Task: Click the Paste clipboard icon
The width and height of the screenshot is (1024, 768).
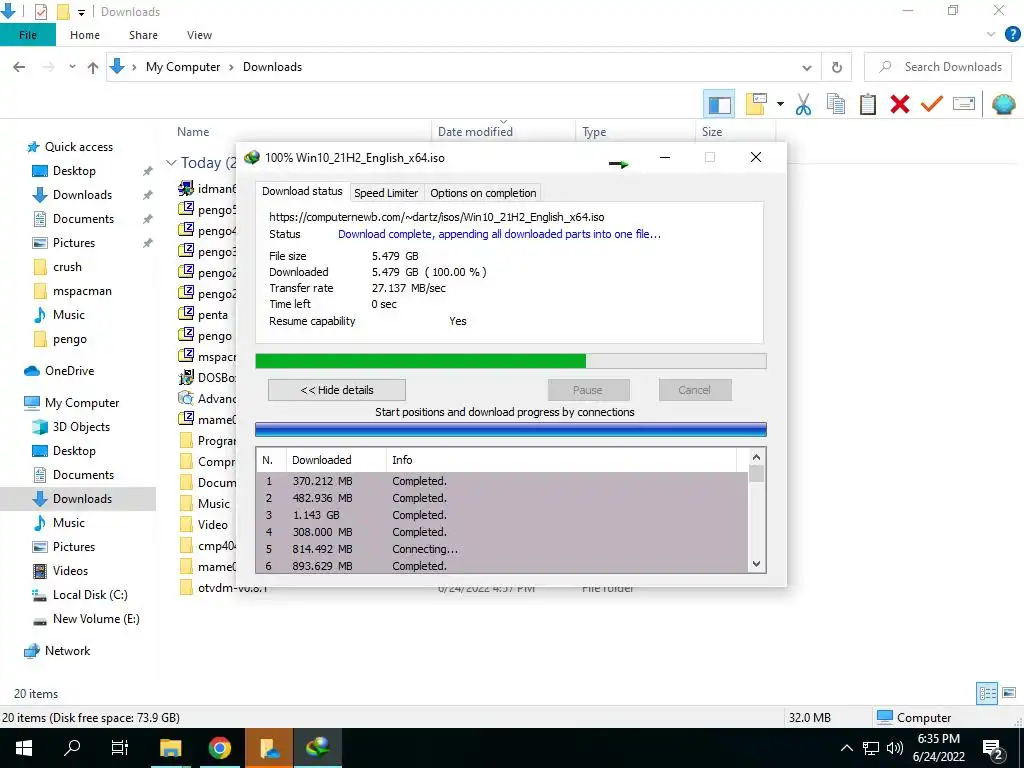Action: pos(867,104)
